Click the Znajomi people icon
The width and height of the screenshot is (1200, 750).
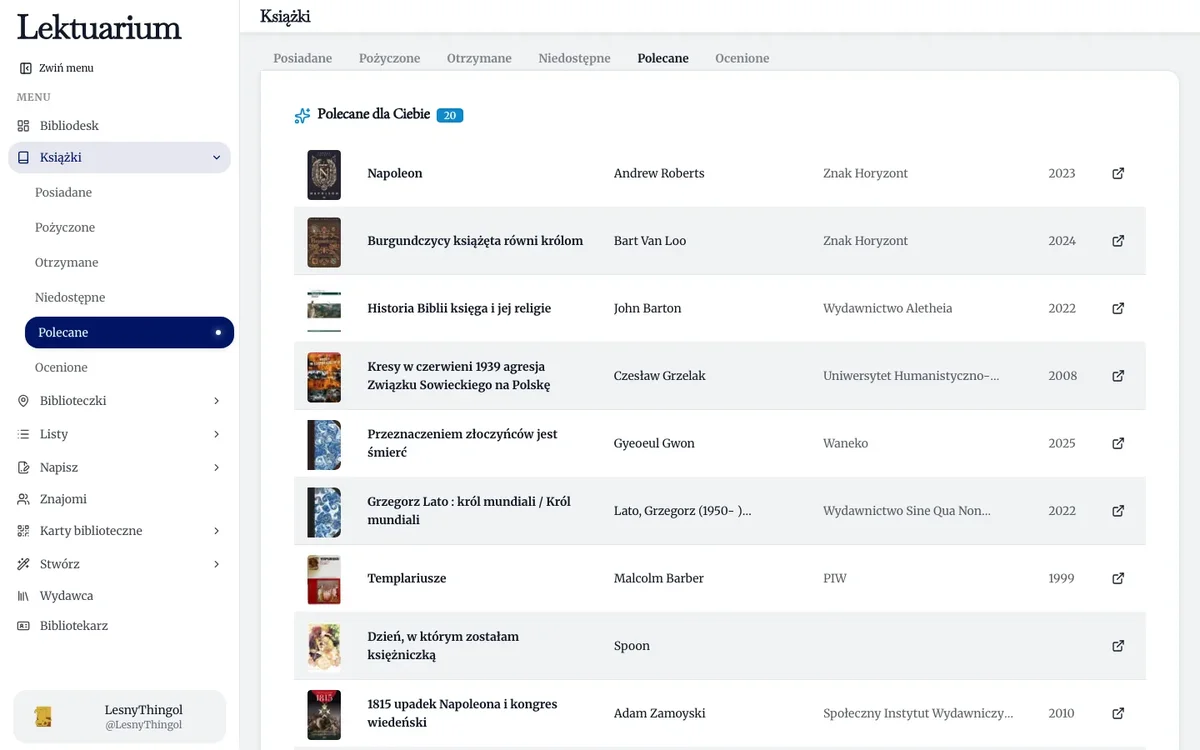pyautogui.click(x=24, y=499)
